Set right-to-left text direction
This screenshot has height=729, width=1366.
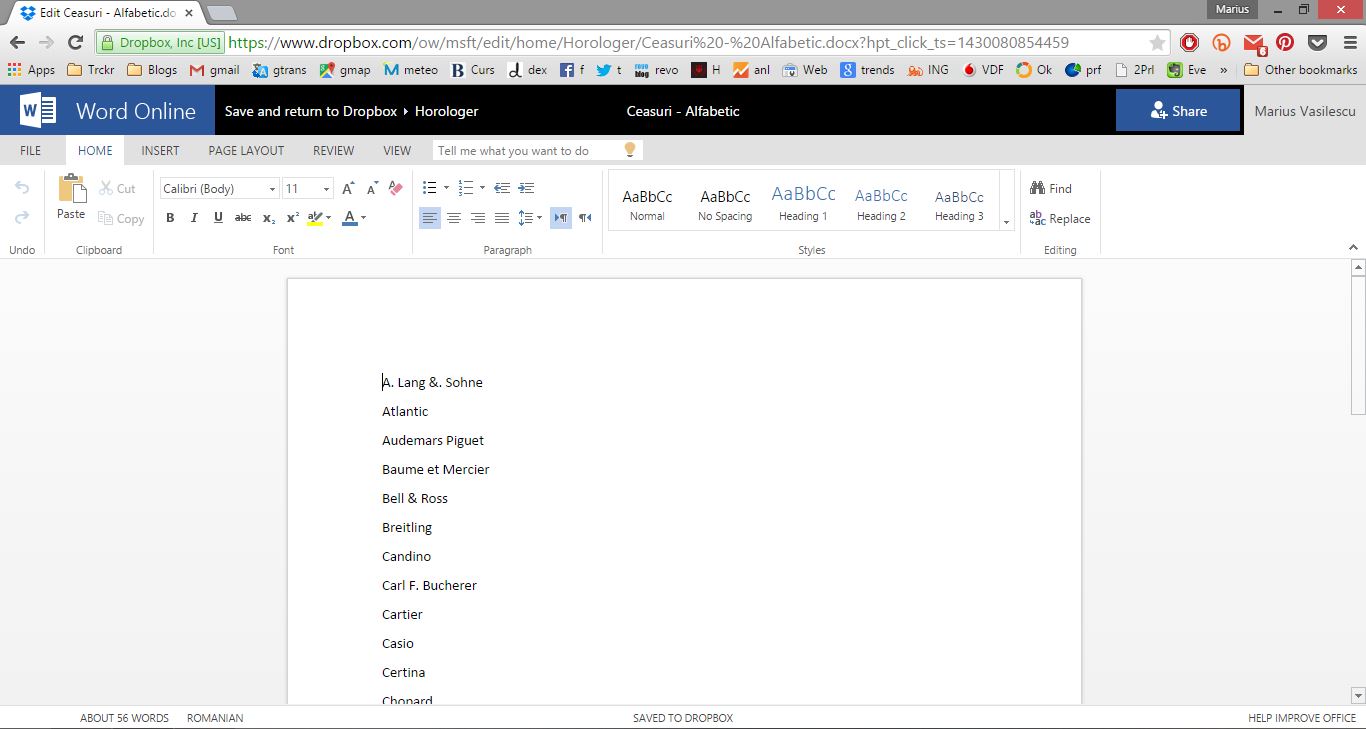[x=585, y=218]
